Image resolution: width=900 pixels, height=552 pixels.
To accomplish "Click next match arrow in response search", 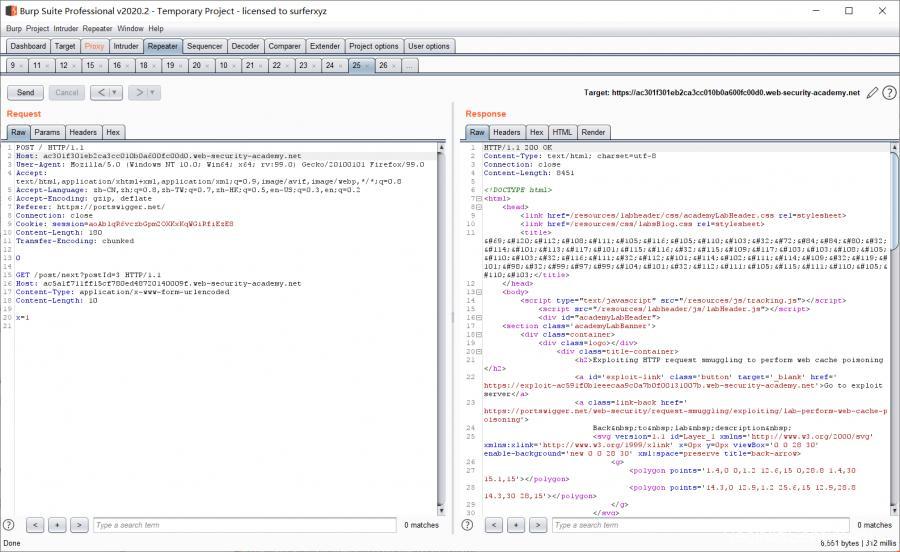I will point(537,525).
